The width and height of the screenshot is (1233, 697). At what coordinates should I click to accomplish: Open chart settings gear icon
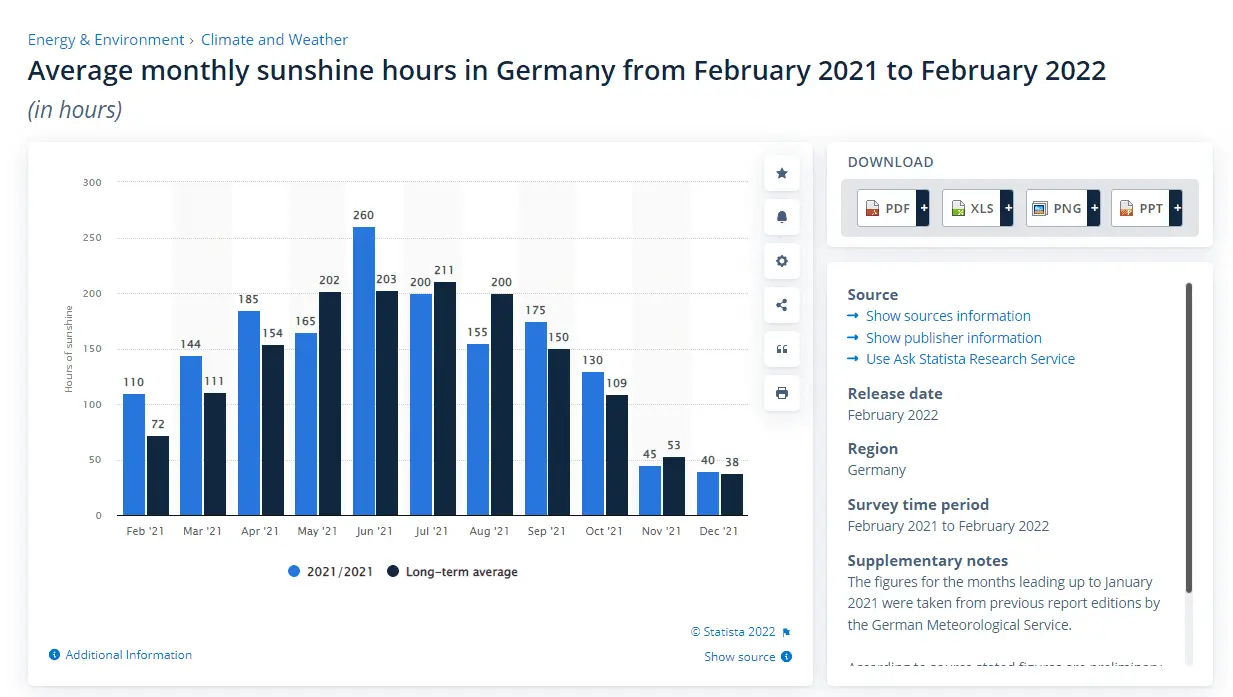[x=781, y=261]
